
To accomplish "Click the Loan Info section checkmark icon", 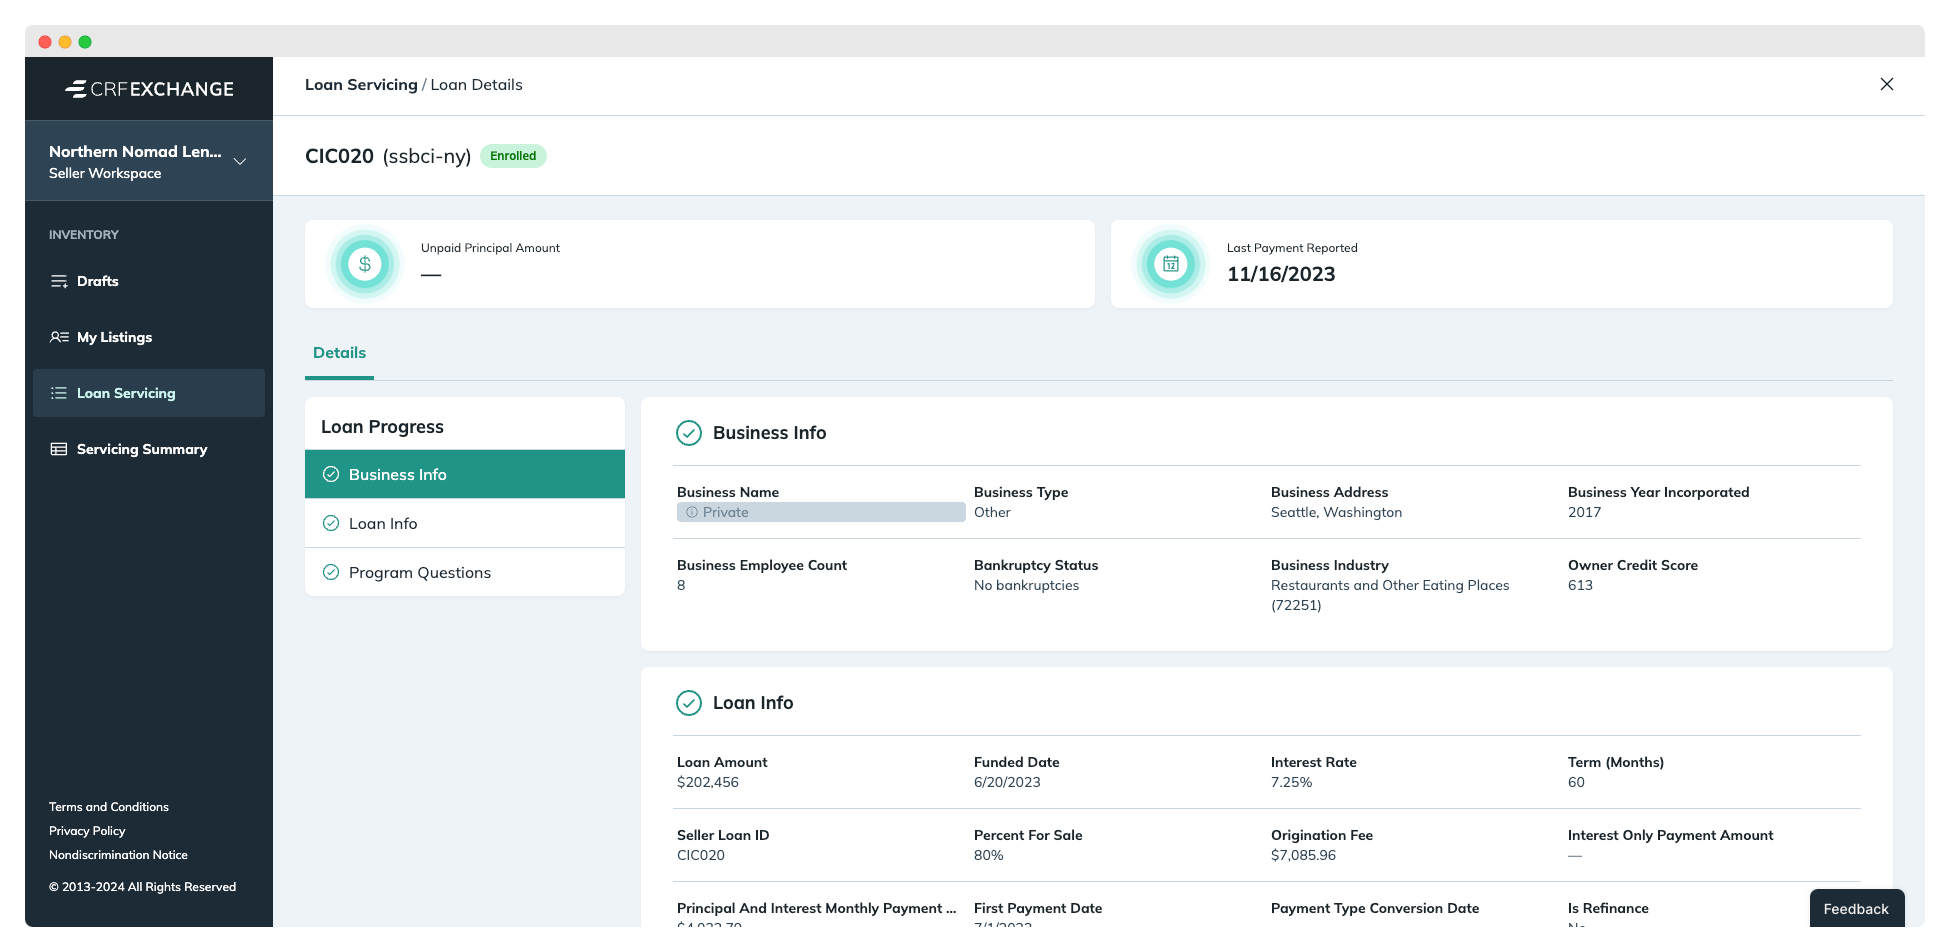I will tap(689, 703).
